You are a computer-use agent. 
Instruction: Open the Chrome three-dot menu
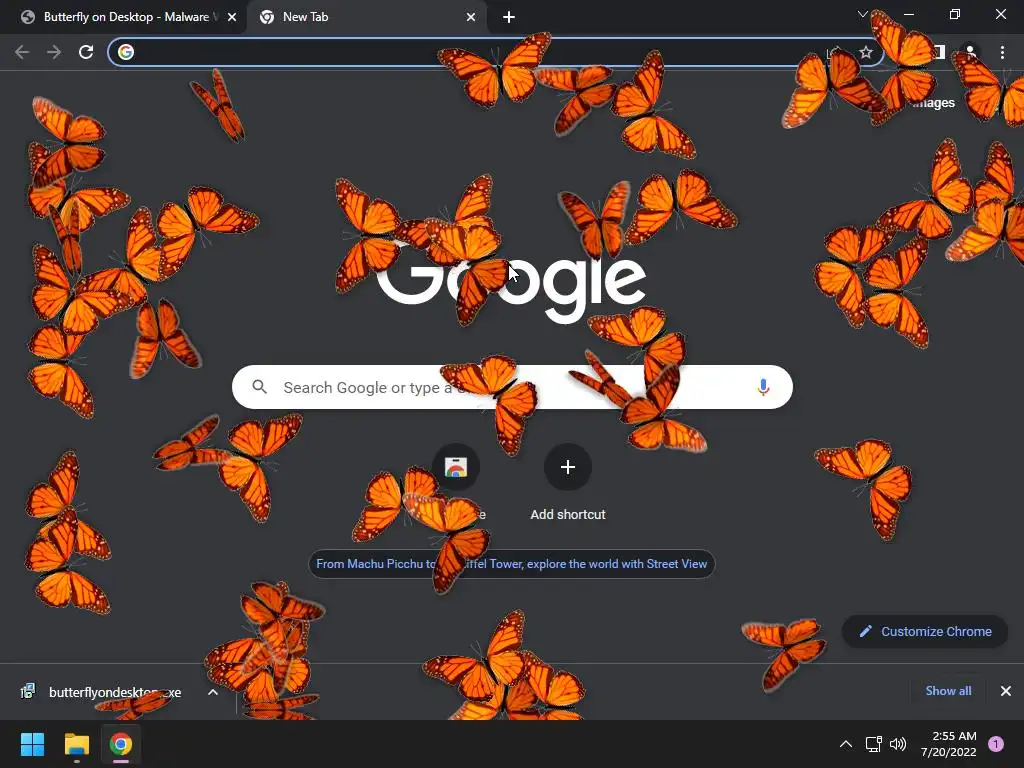[1002, 52]
